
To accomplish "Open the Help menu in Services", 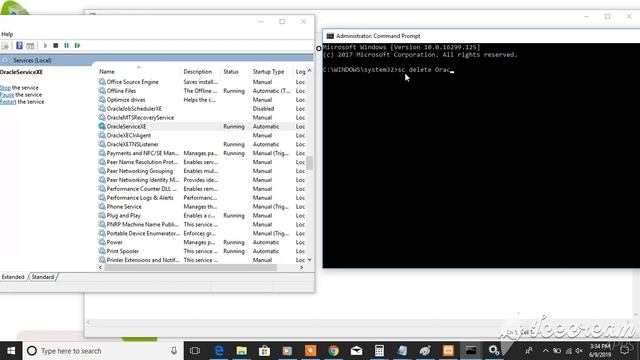I will [7, 34].
